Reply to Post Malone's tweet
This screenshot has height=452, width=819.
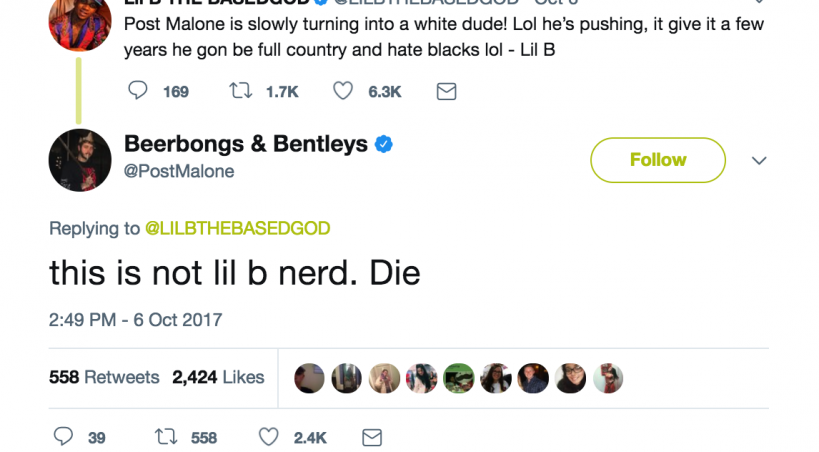pyautogui.click(x=63, y=437)
